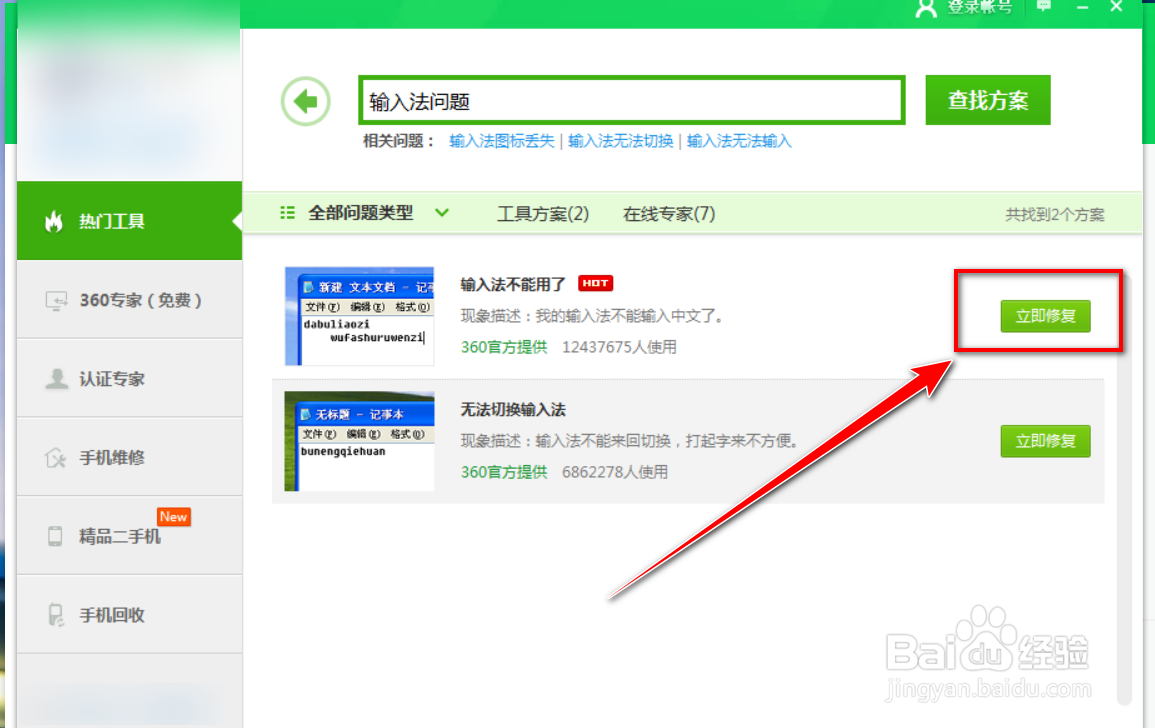Click the flame icon beside 热门工具
This screenshot has width=1155, height=728.
(x=54, y=221)
